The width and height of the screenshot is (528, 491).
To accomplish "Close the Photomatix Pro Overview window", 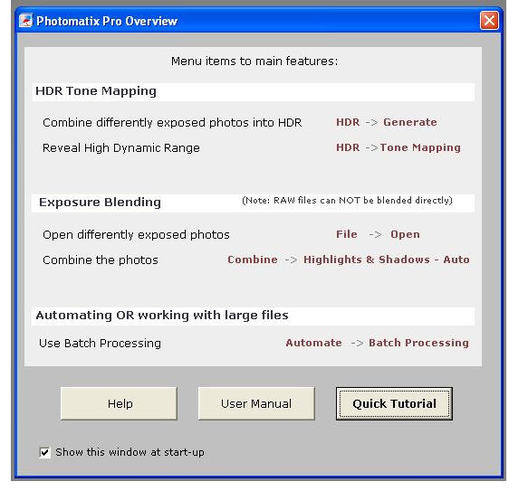I will [x=489, y=21].
